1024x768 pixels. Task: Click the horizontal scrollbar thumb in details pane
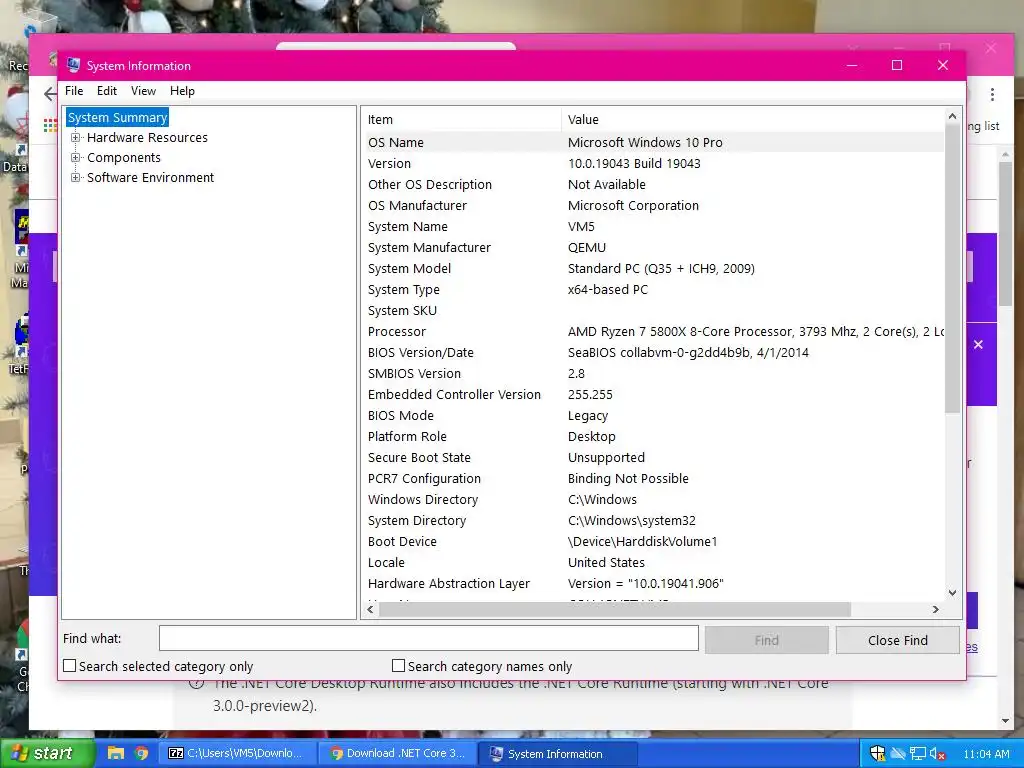[615, 609]
